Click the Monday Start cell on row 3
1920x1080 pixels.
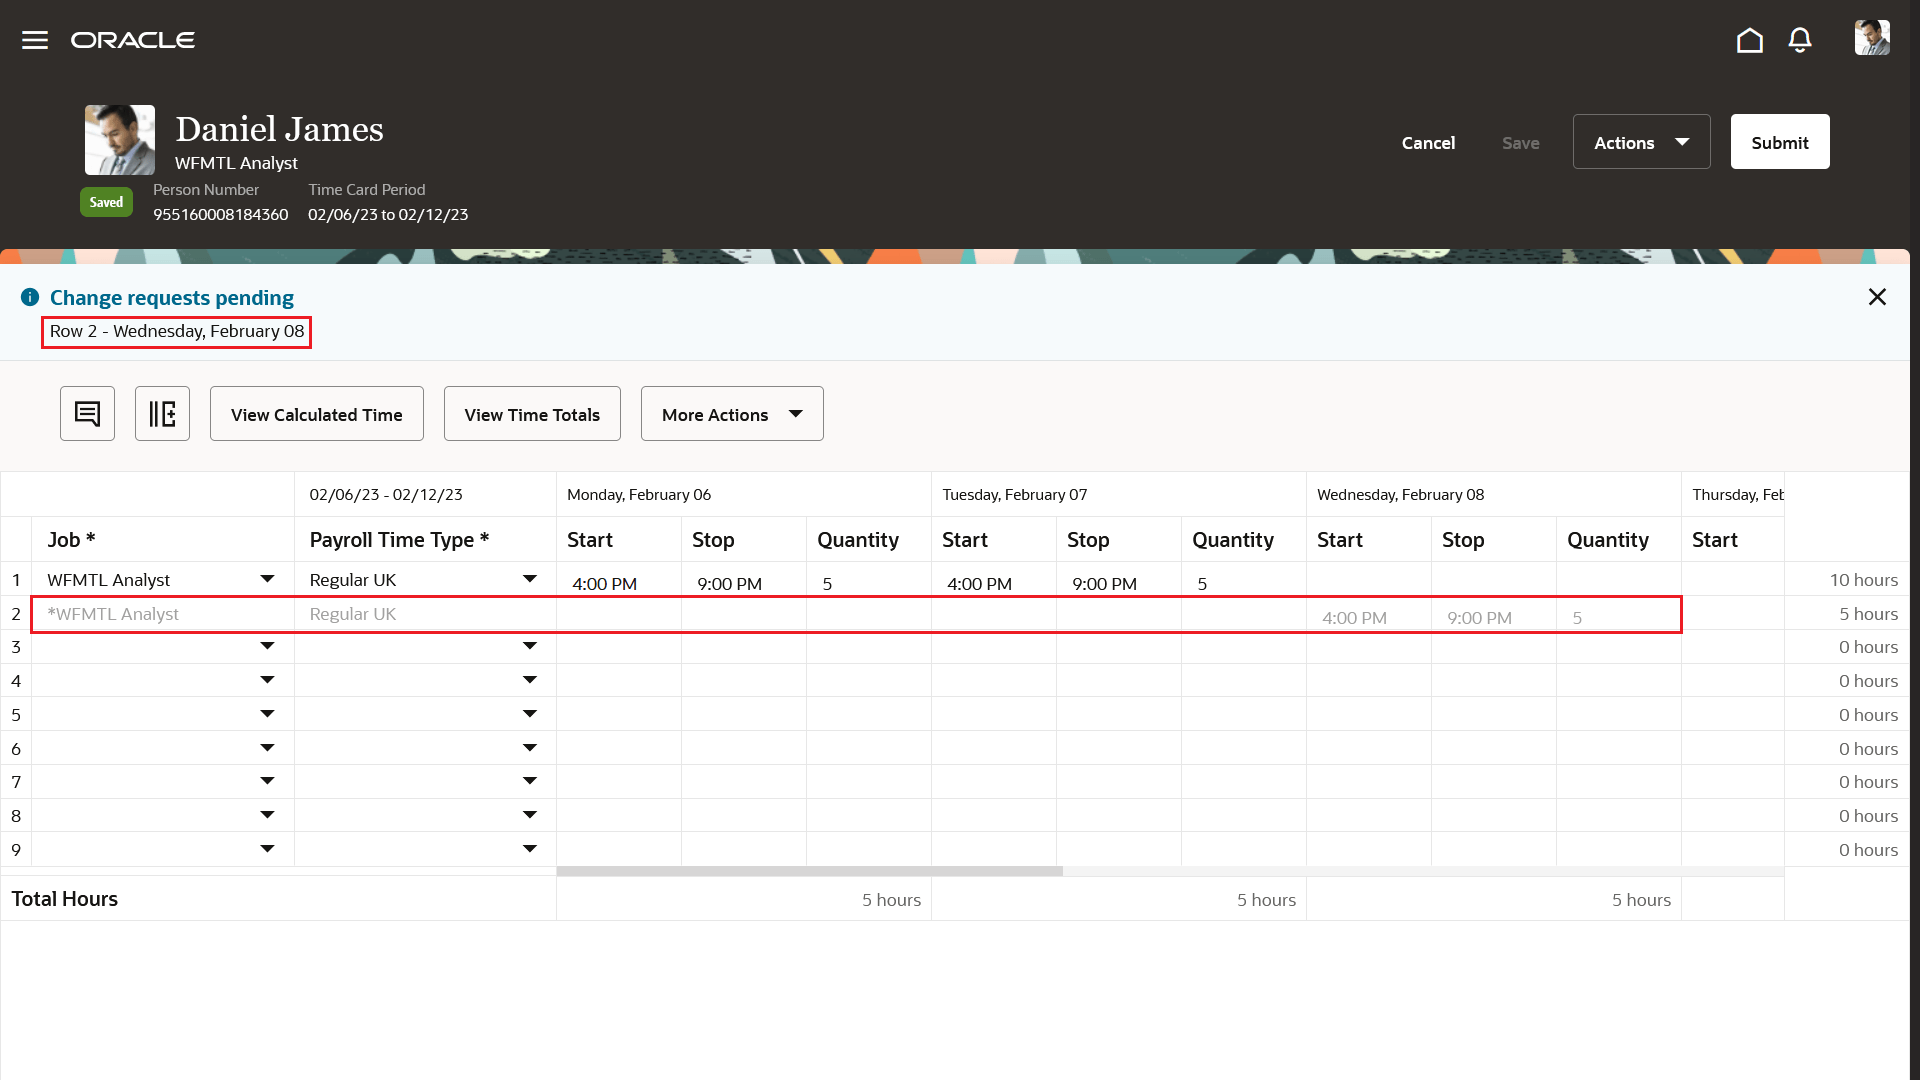[x=618, y=646]
